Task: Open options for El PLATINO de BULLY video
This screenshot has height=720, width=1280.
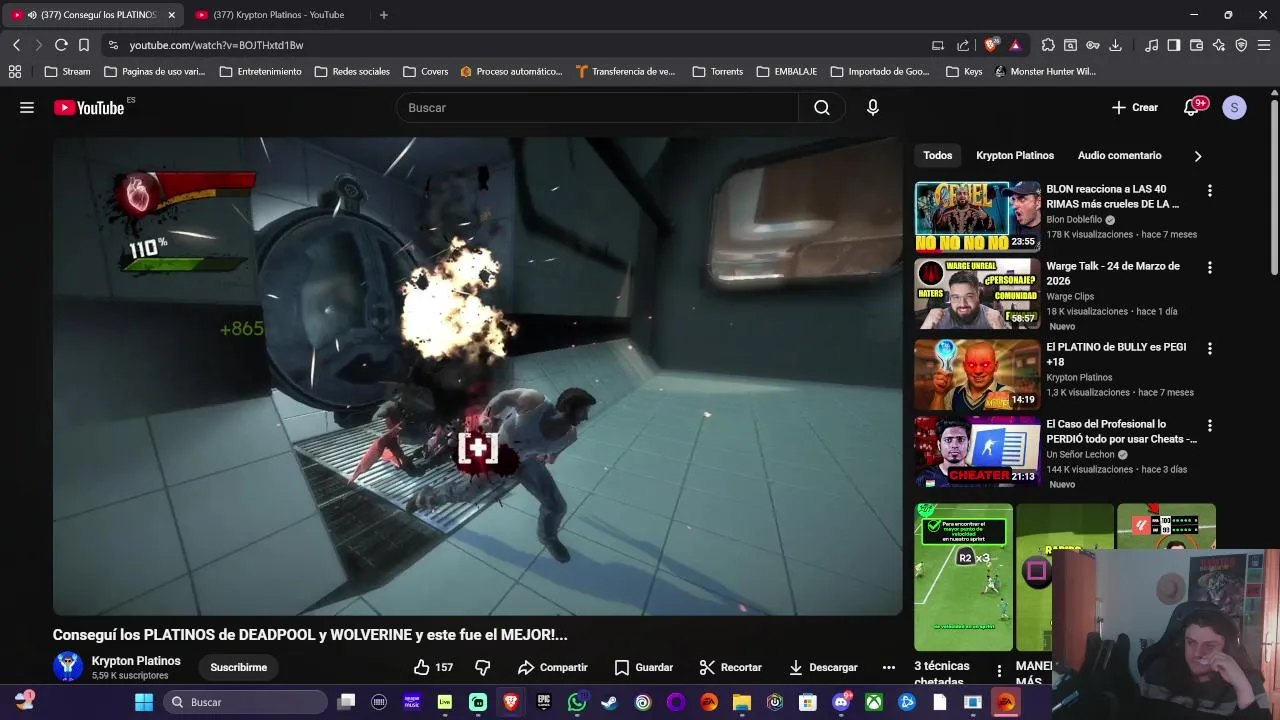Action: [x=1209, y=349]
